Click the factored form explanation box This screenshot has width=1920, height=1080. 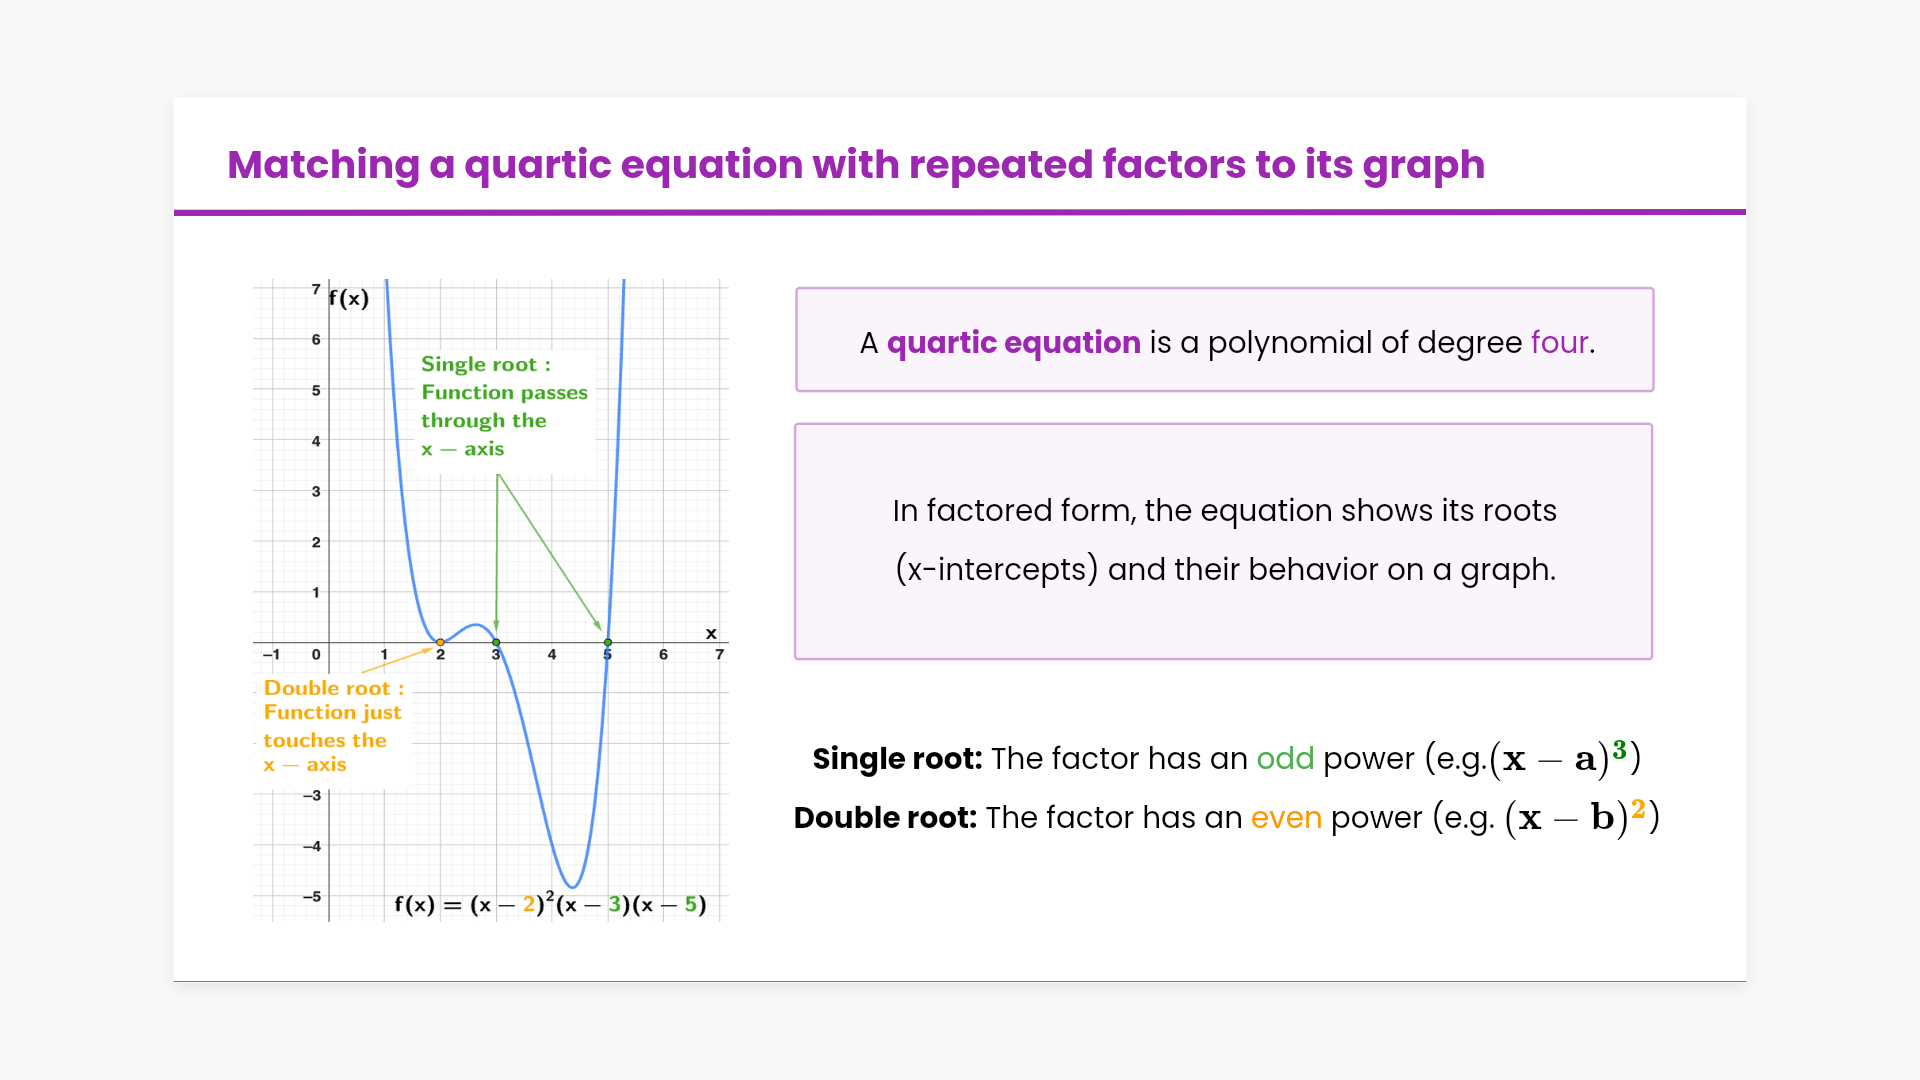1223,541
